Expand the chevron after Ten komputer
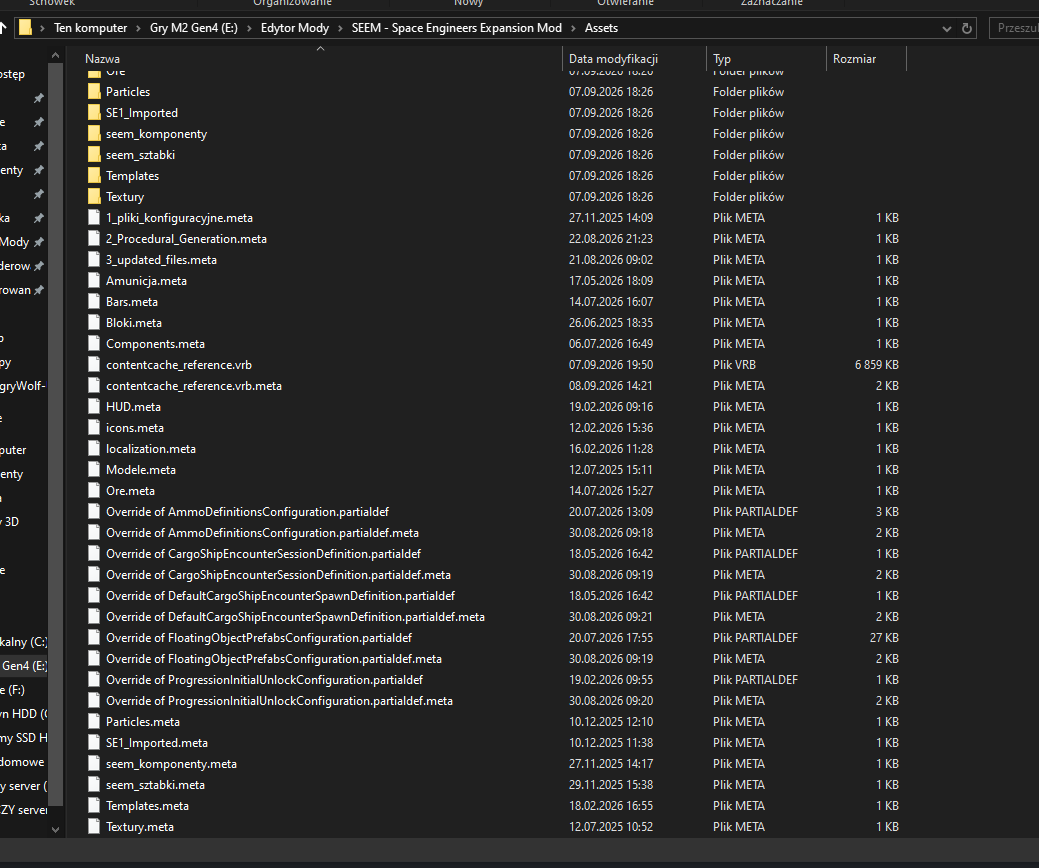Image resolution: width=1039 pixels, height=868 pixels. [x=138, y=28]
